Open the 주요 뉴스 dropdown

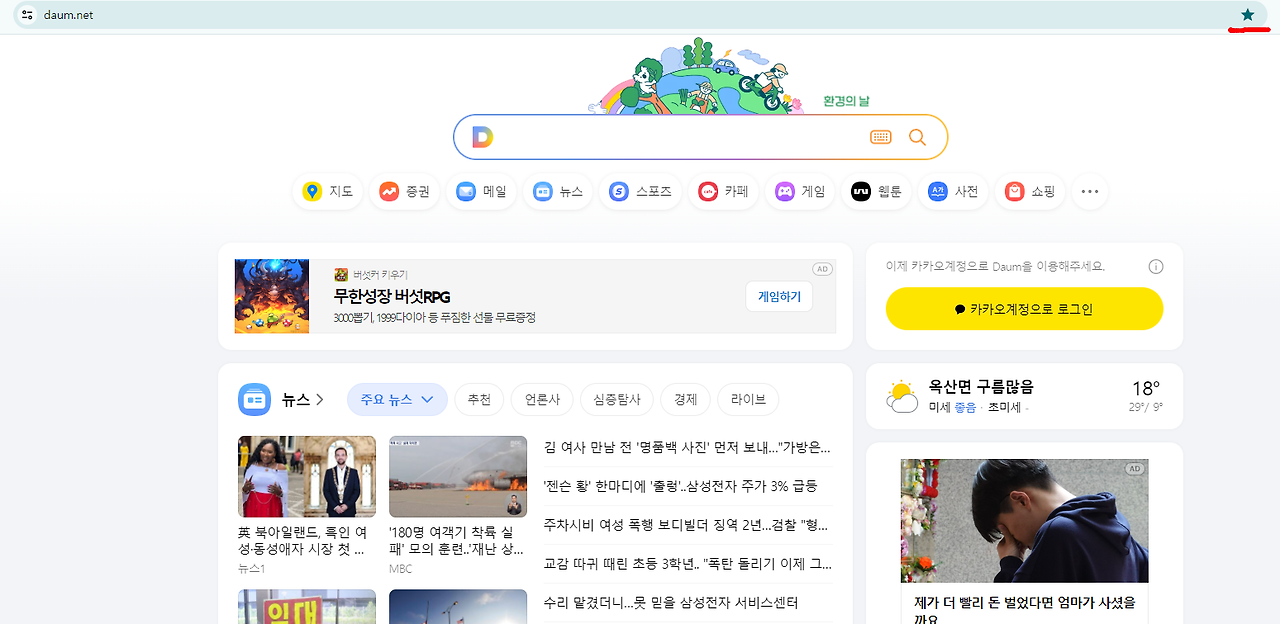point(396,399)
